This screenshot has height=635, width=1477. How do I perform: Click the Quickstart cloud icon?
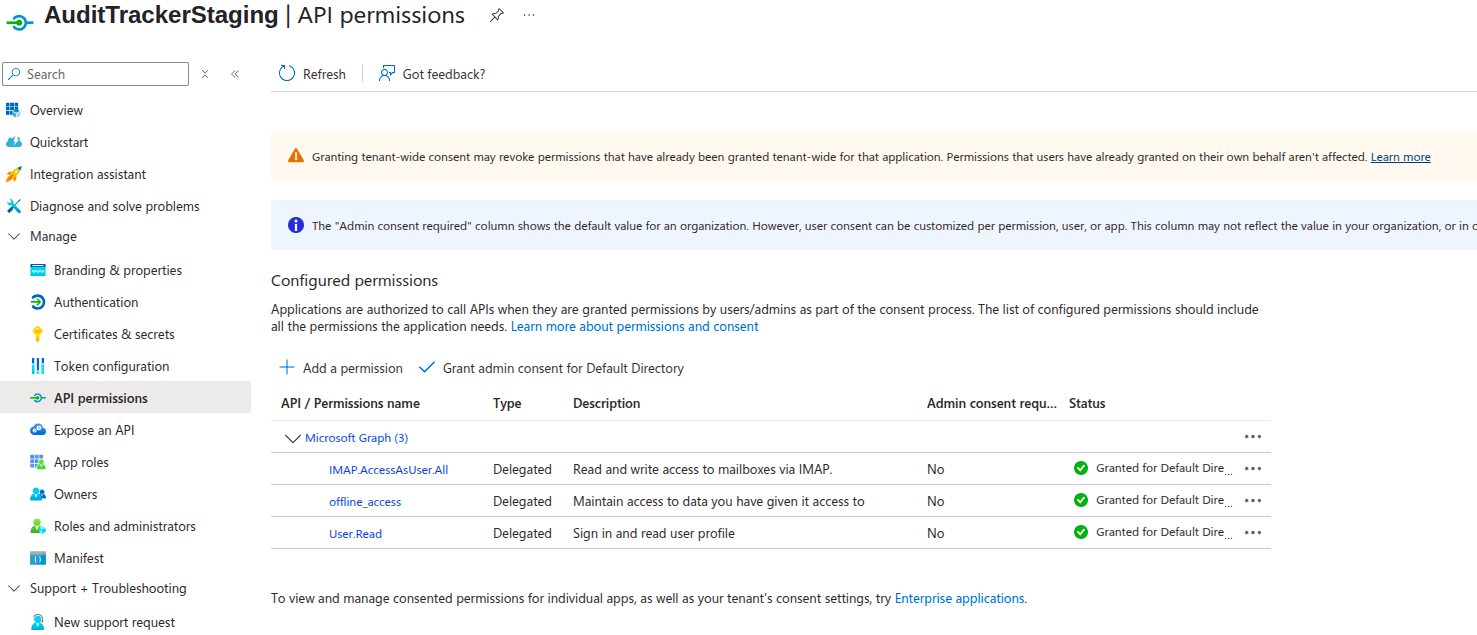[x=13, y=142]
